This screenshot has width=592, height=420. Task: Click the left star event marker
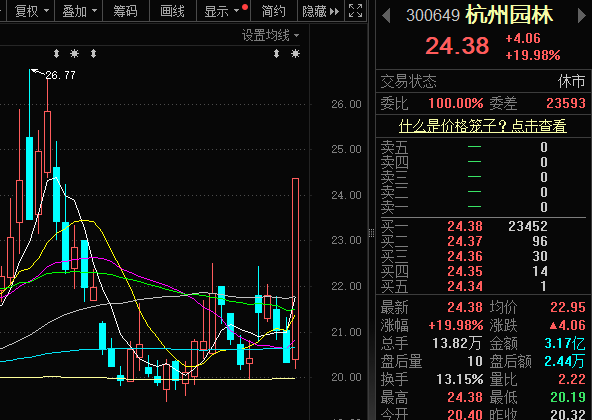click(x=74, y=54)
